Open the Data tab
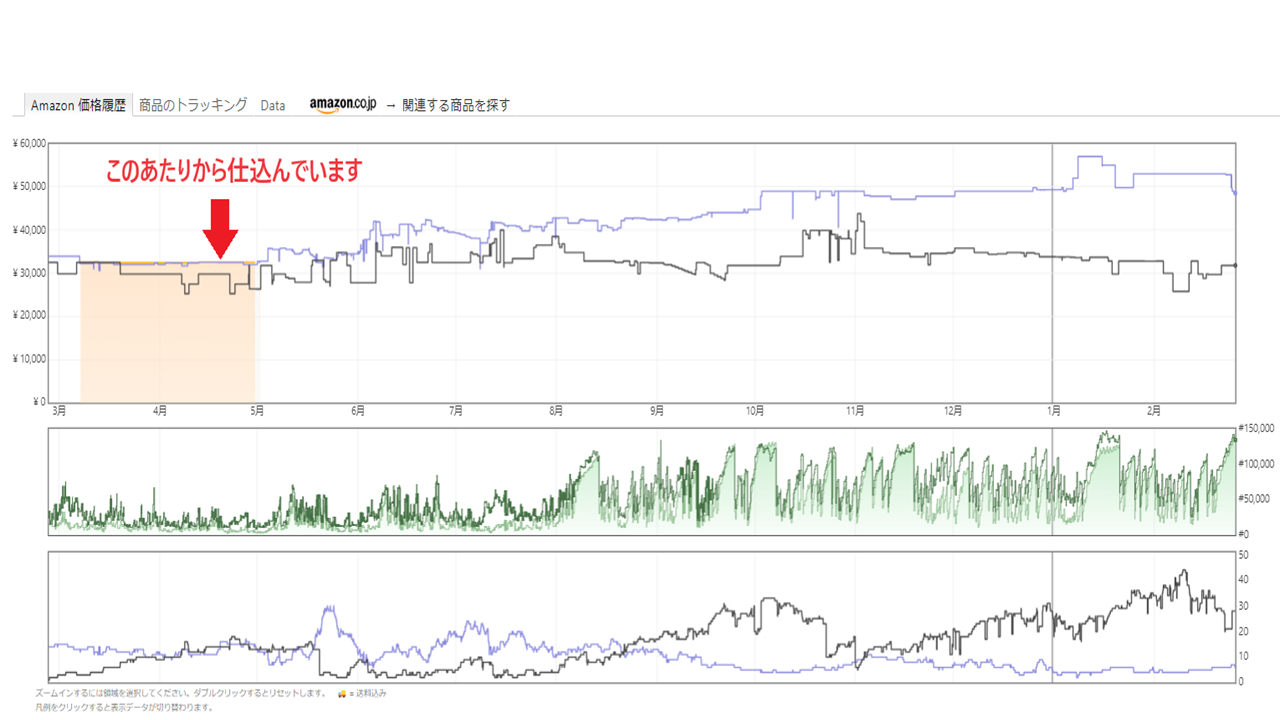Viewport: 1280px width, 720px height. pyautogui.click(x=273, y=105)
